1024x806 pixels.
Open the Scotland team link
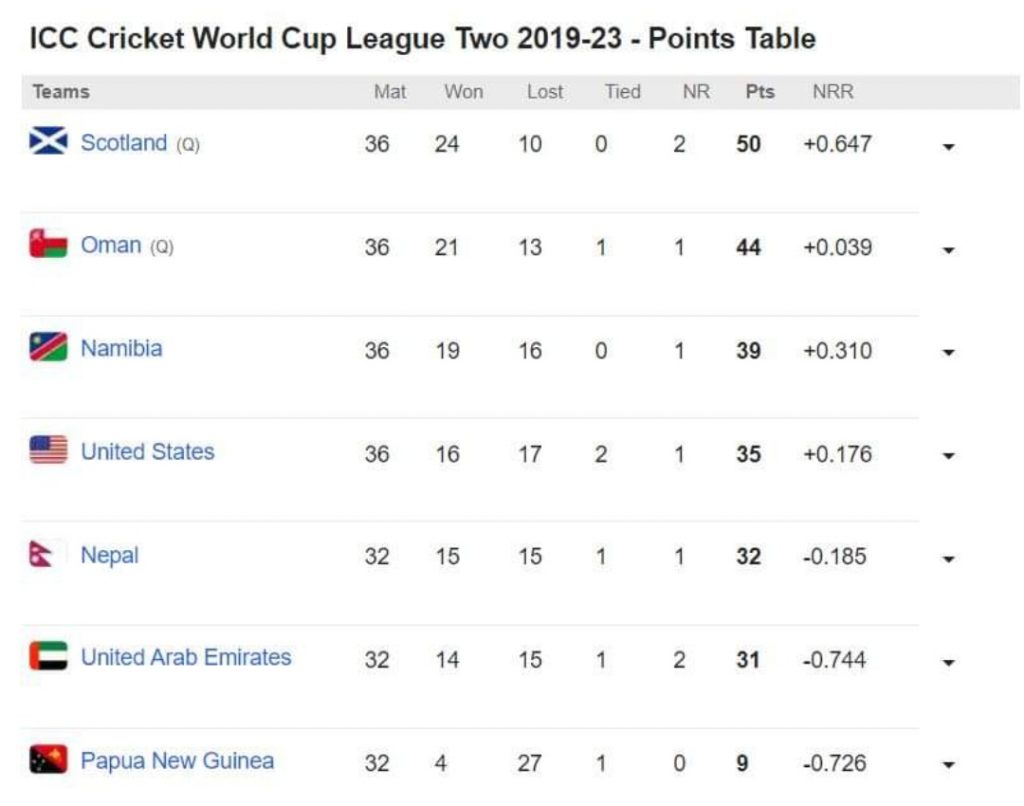pos(123,143)
